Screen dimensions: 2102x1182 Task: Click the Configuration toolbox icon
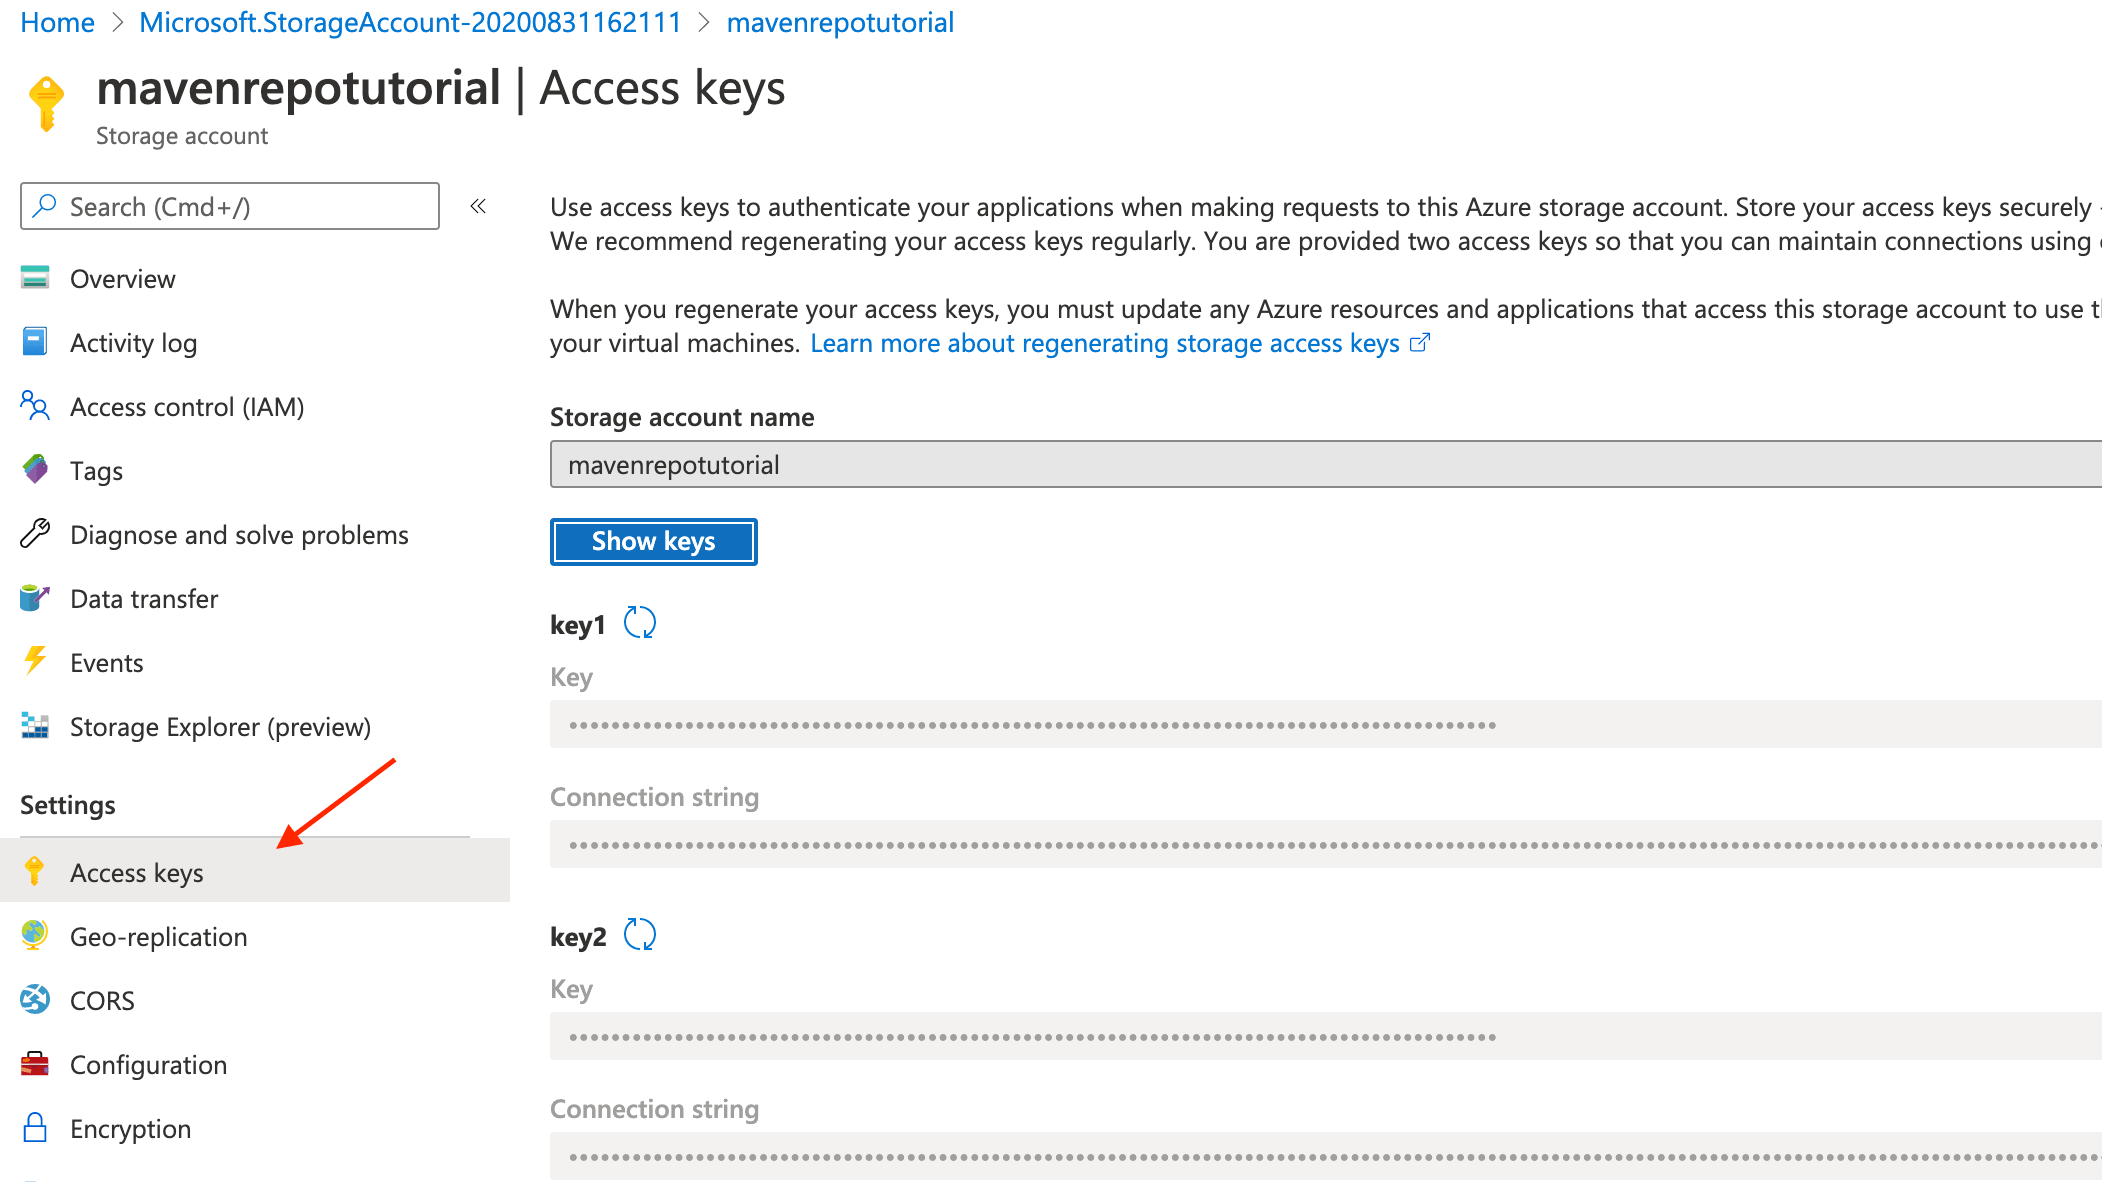[35, 1064]
